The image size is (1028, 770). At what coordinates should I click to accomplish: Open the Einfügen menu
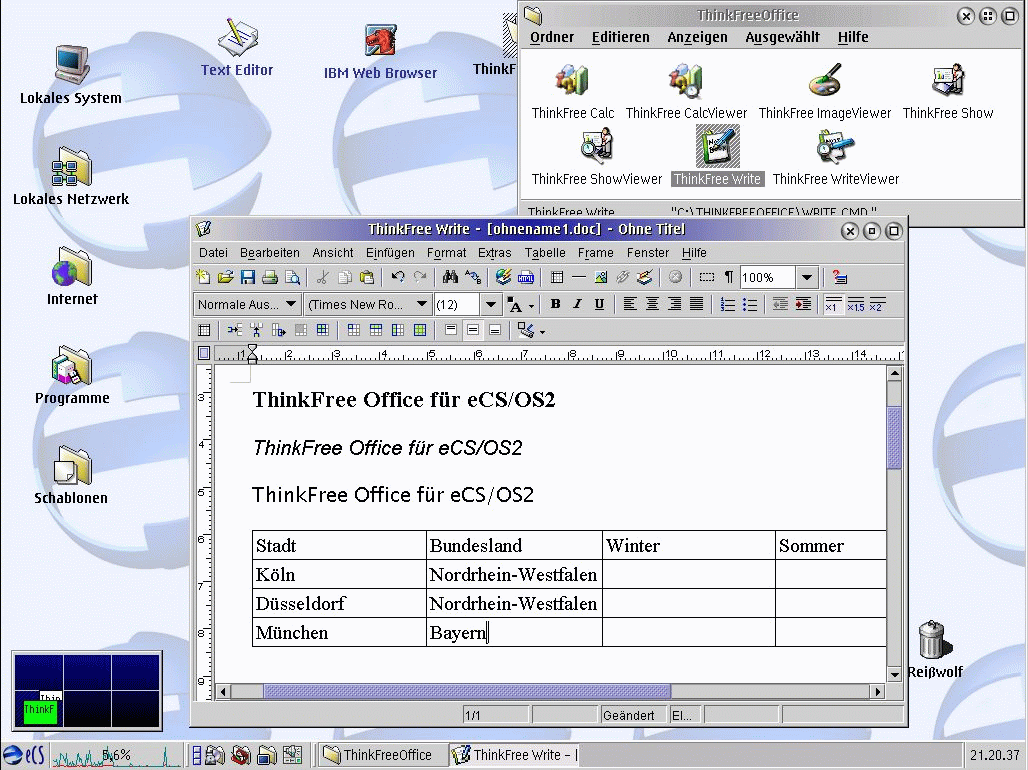pos(390,253)
